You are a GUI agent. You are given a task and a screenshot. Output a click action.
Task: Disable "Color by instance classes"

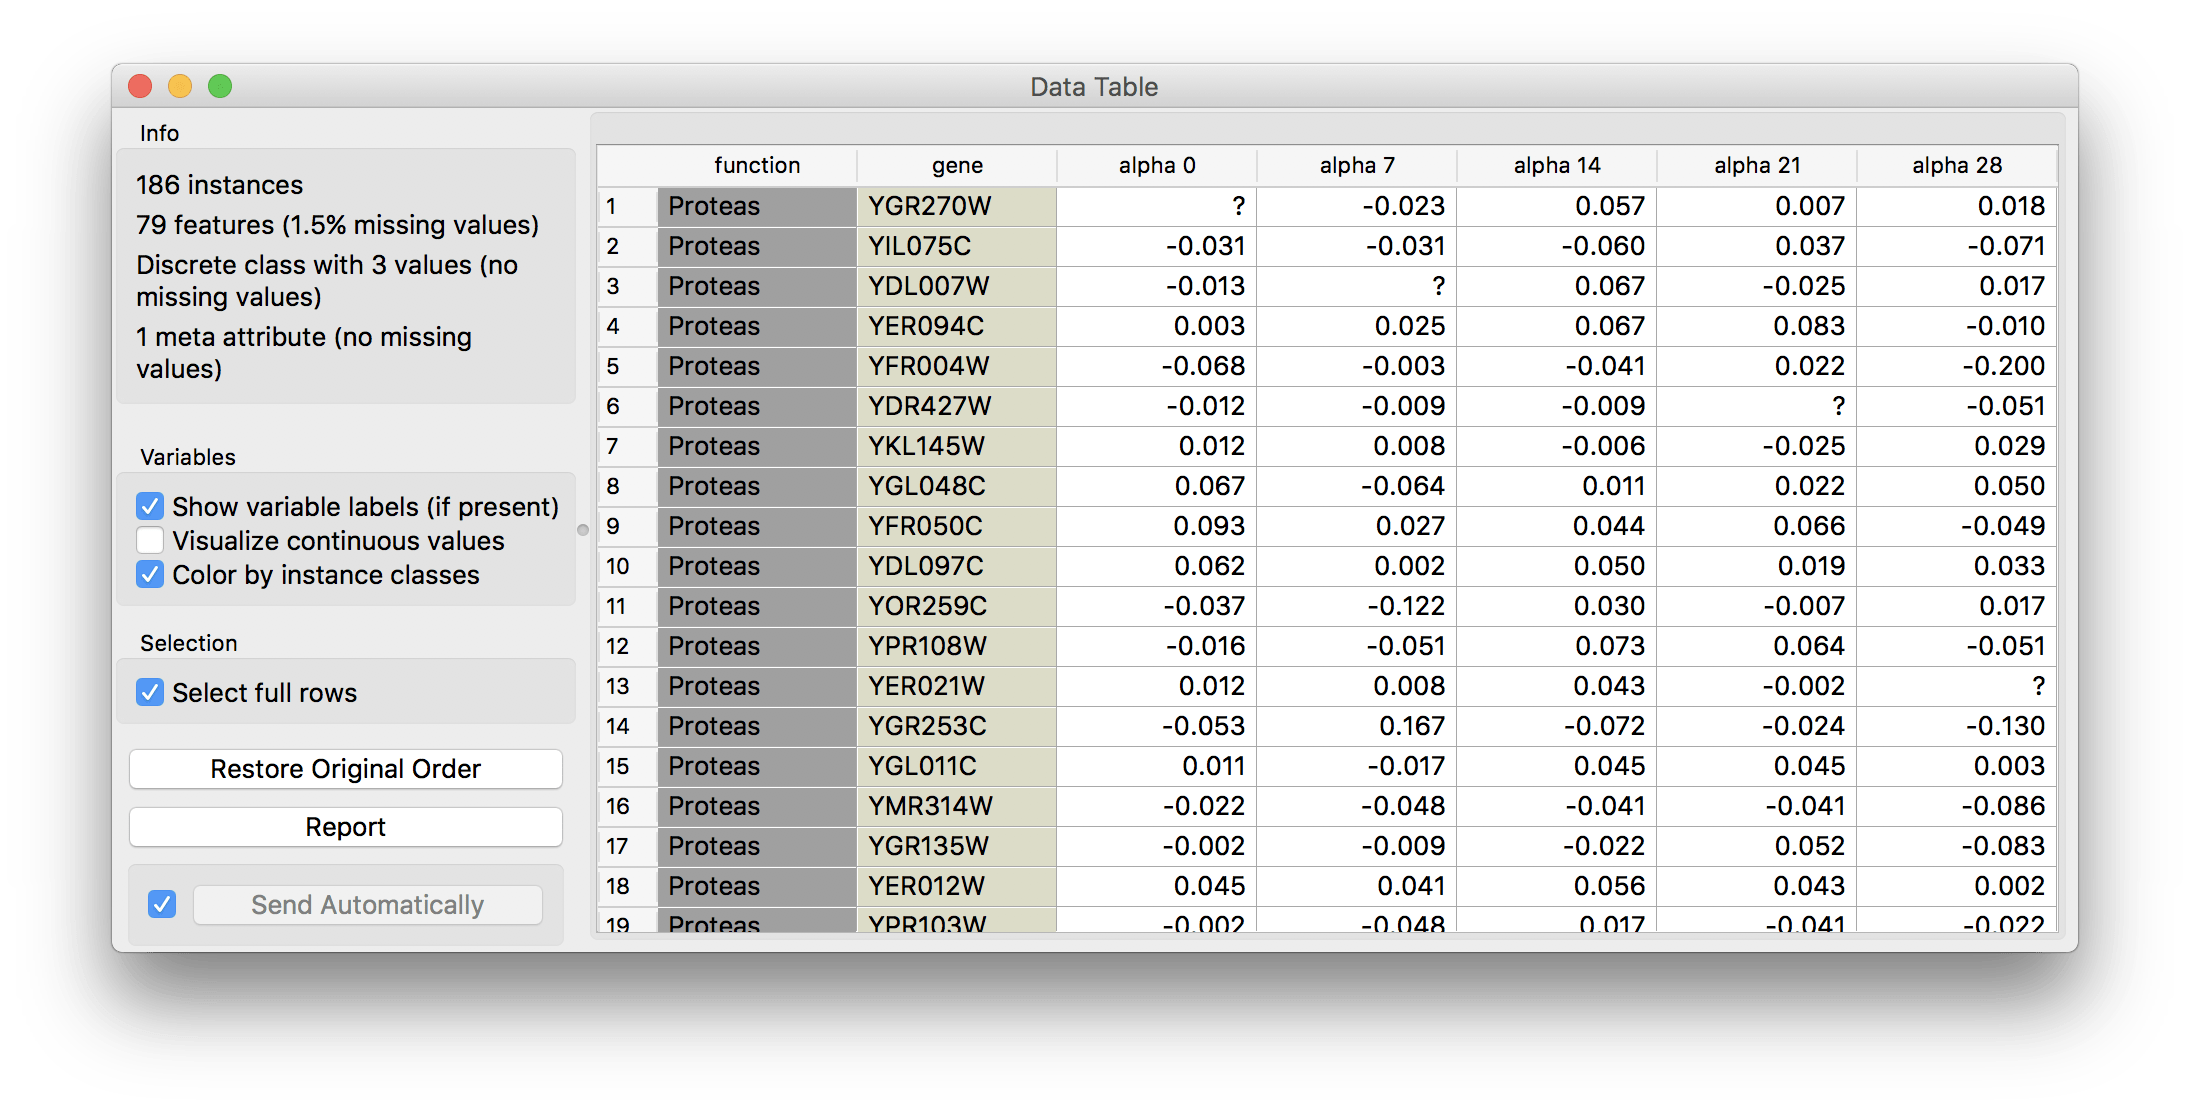click(149, 575)
